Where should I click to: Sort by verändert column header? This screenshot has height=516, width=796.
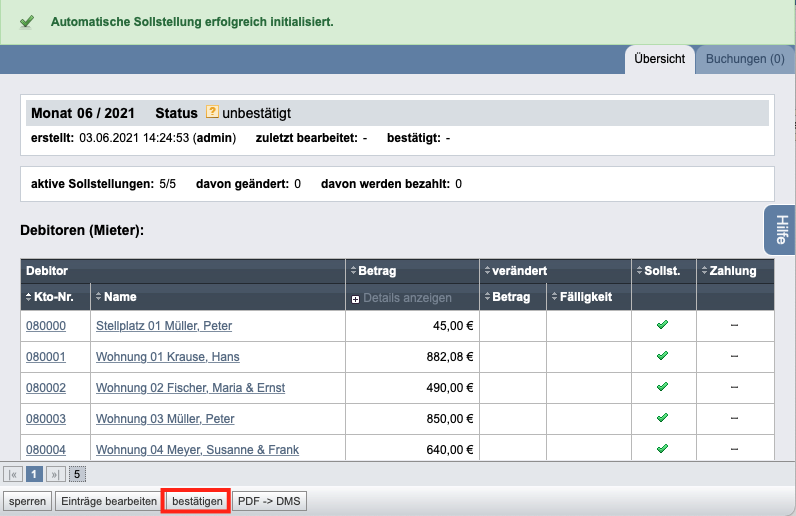(515, 271)
